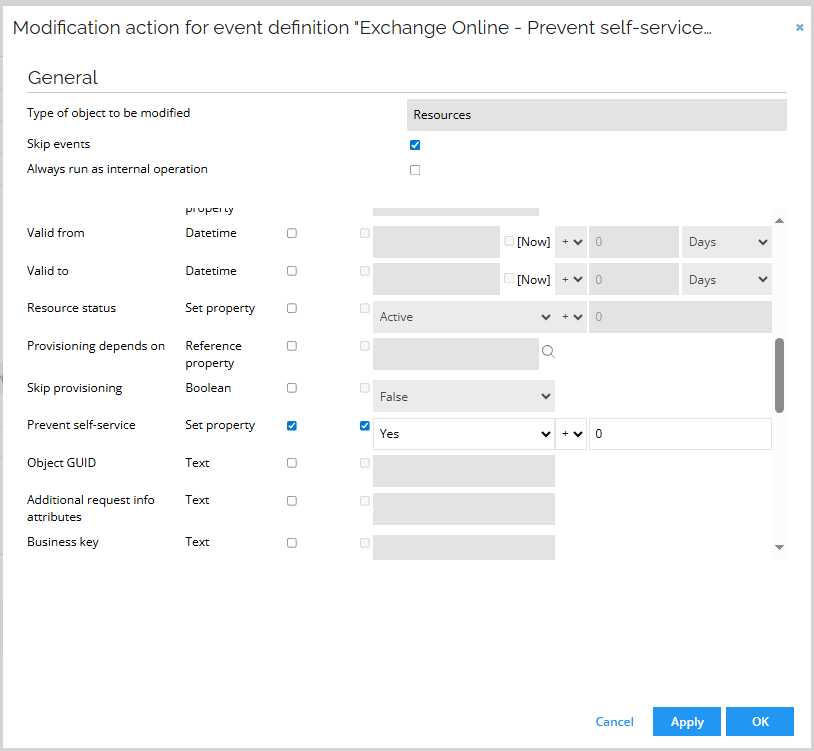Open the Prevent self-service Yes dropdown

(464, 434)
